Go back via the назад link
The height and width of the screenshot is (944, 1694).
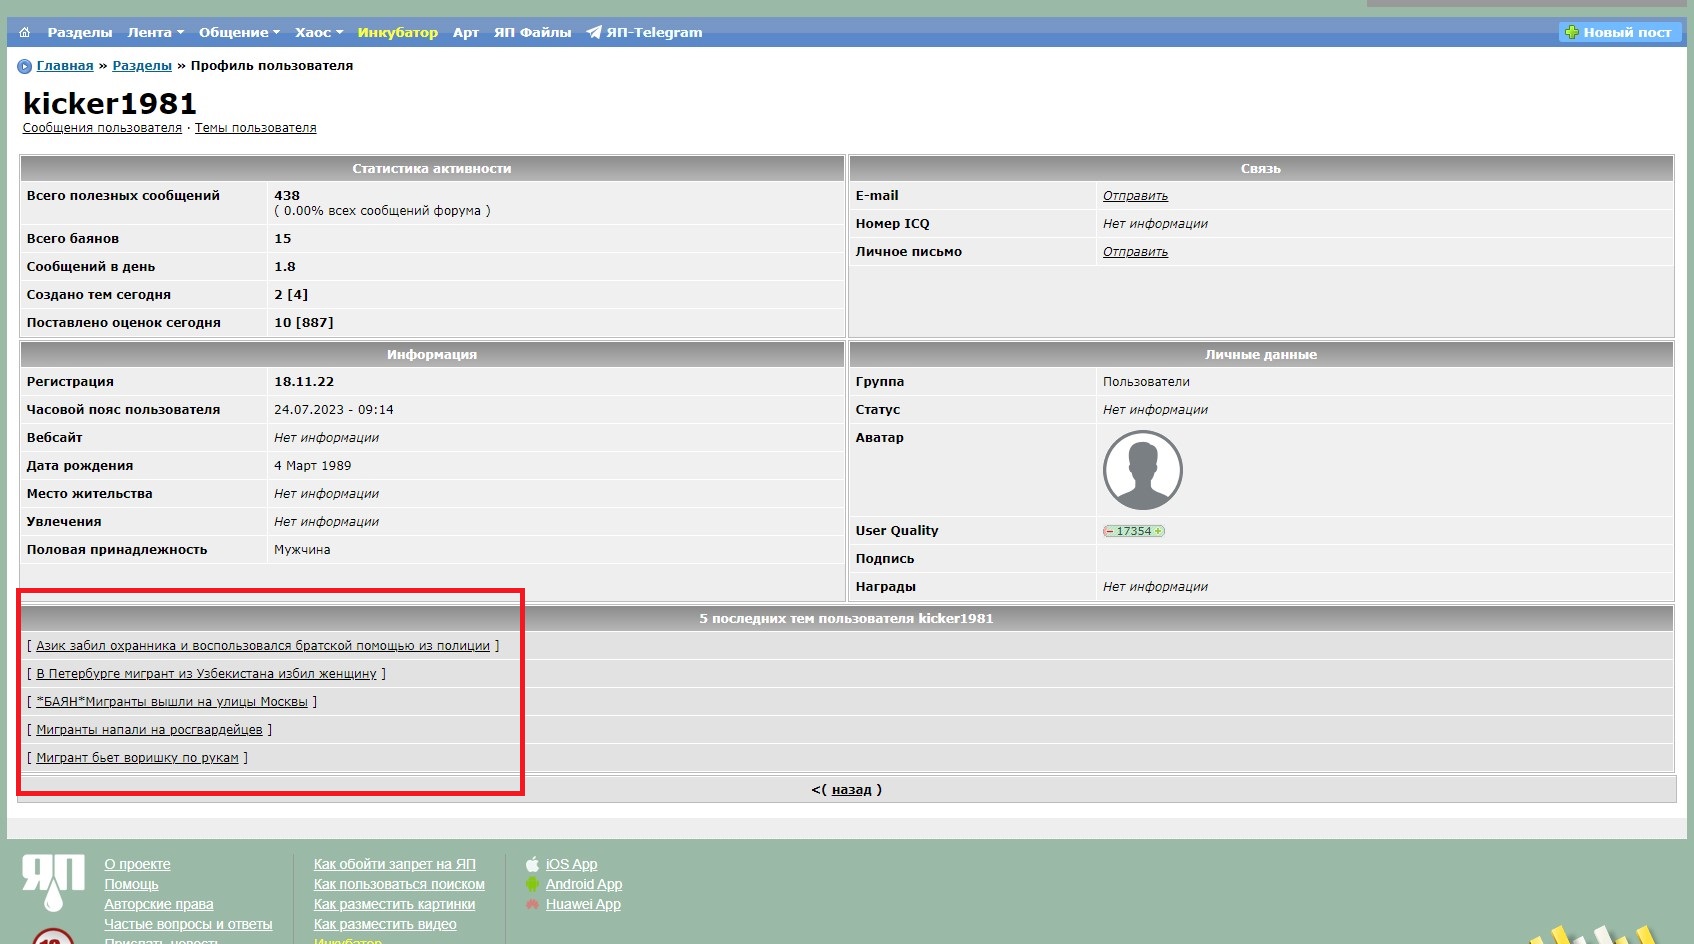pos(851,790)
